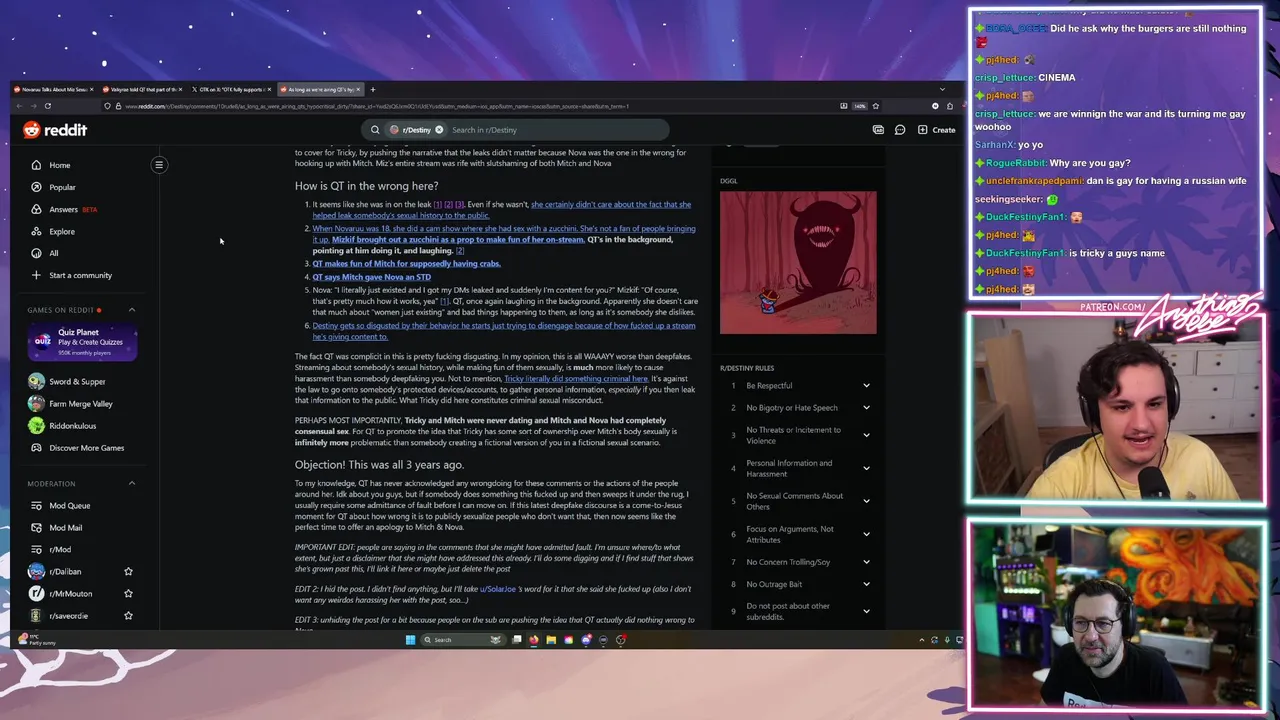This screenshot has height=720, width=1280.
Task: Open the DGGL monster artwork thumbnail
Action: (798, 263)
